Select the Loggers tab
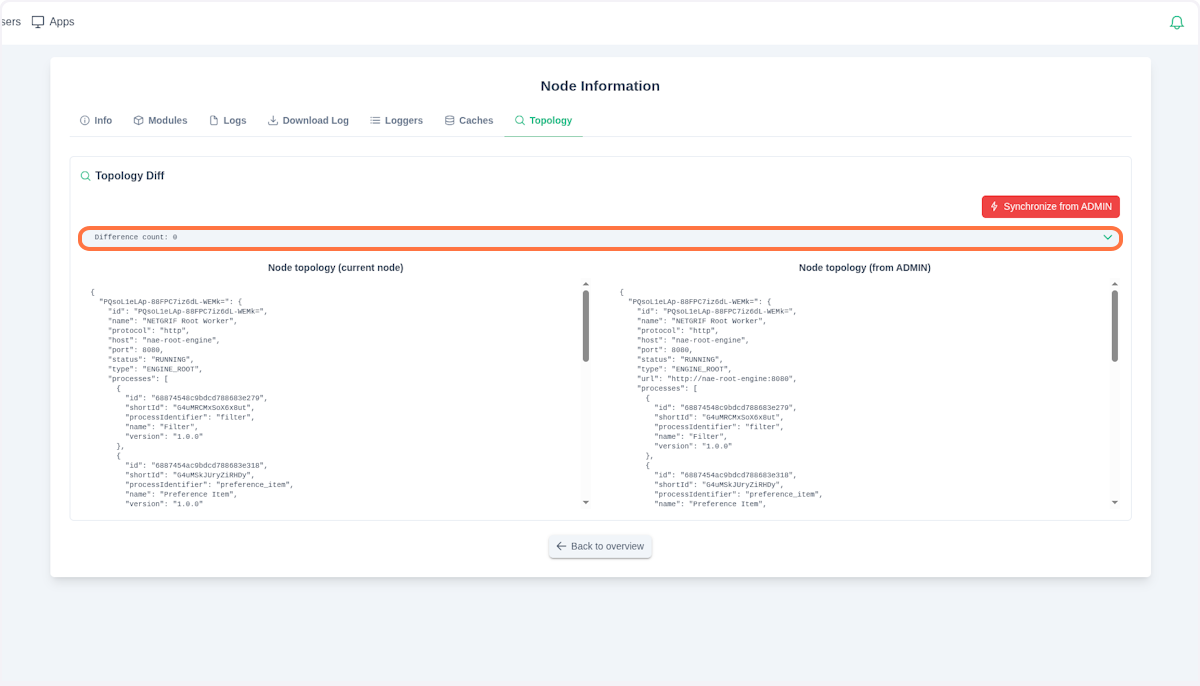Image resolution: width=1200 pixels, height=686 pixels. pos(396,120)
